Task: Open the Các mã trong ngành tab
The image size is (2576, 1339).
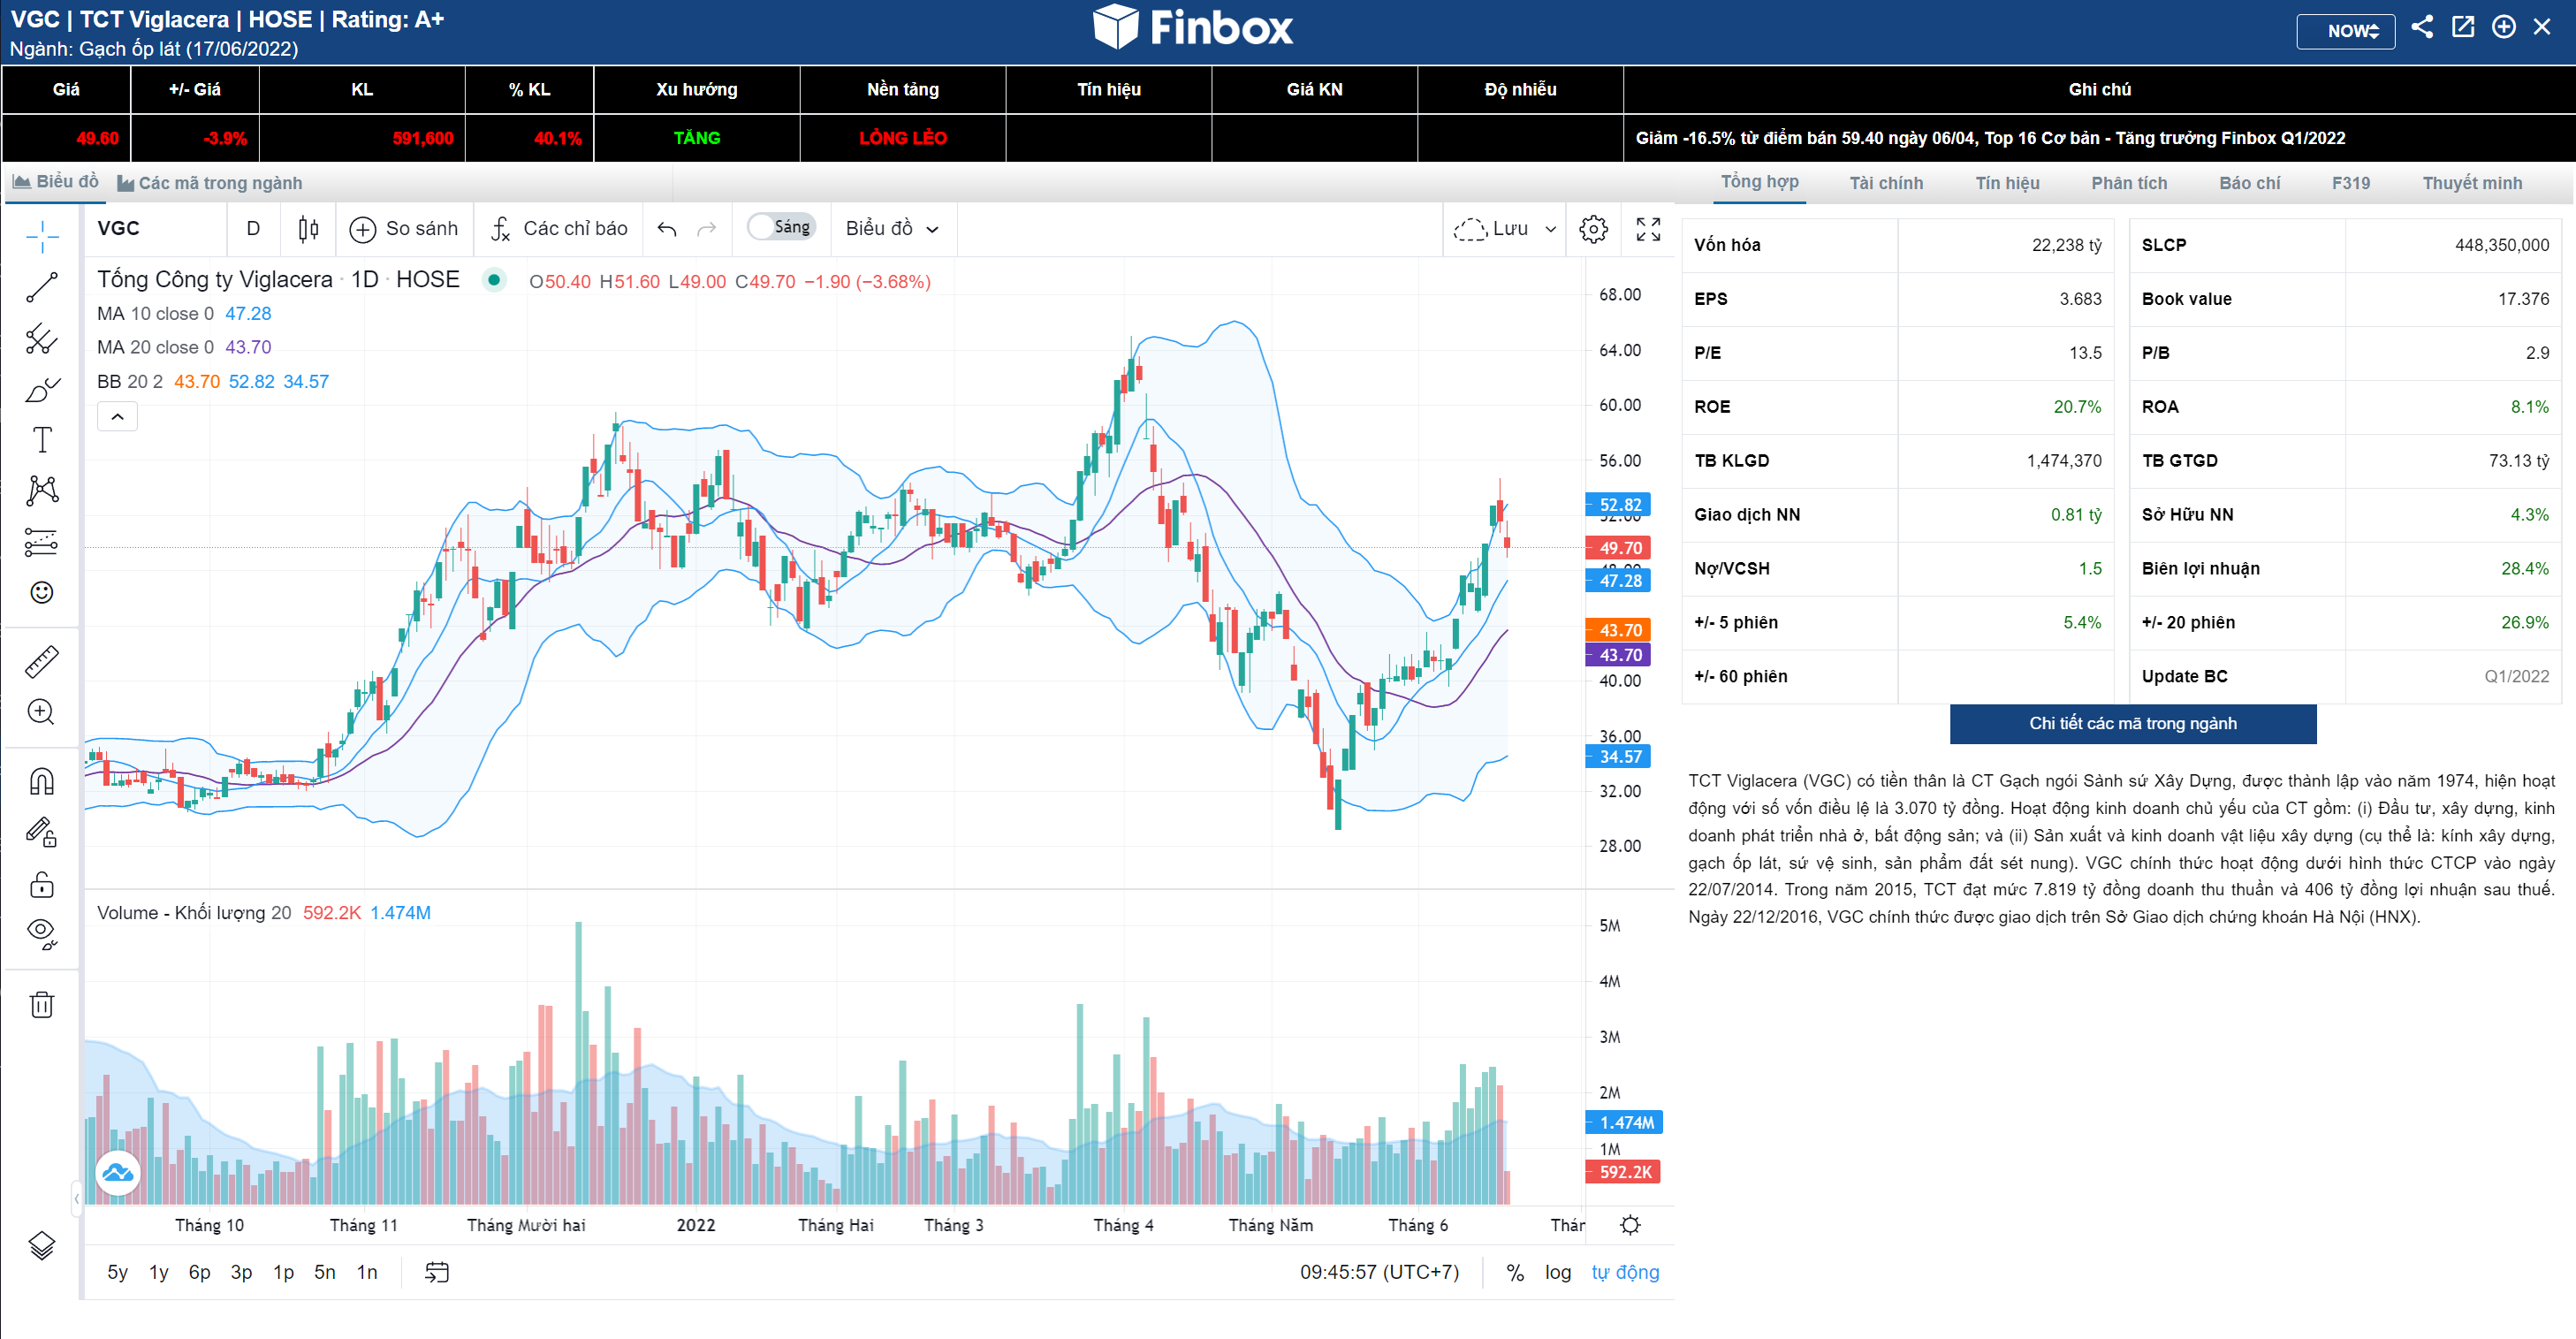Action: click(210, 183)
